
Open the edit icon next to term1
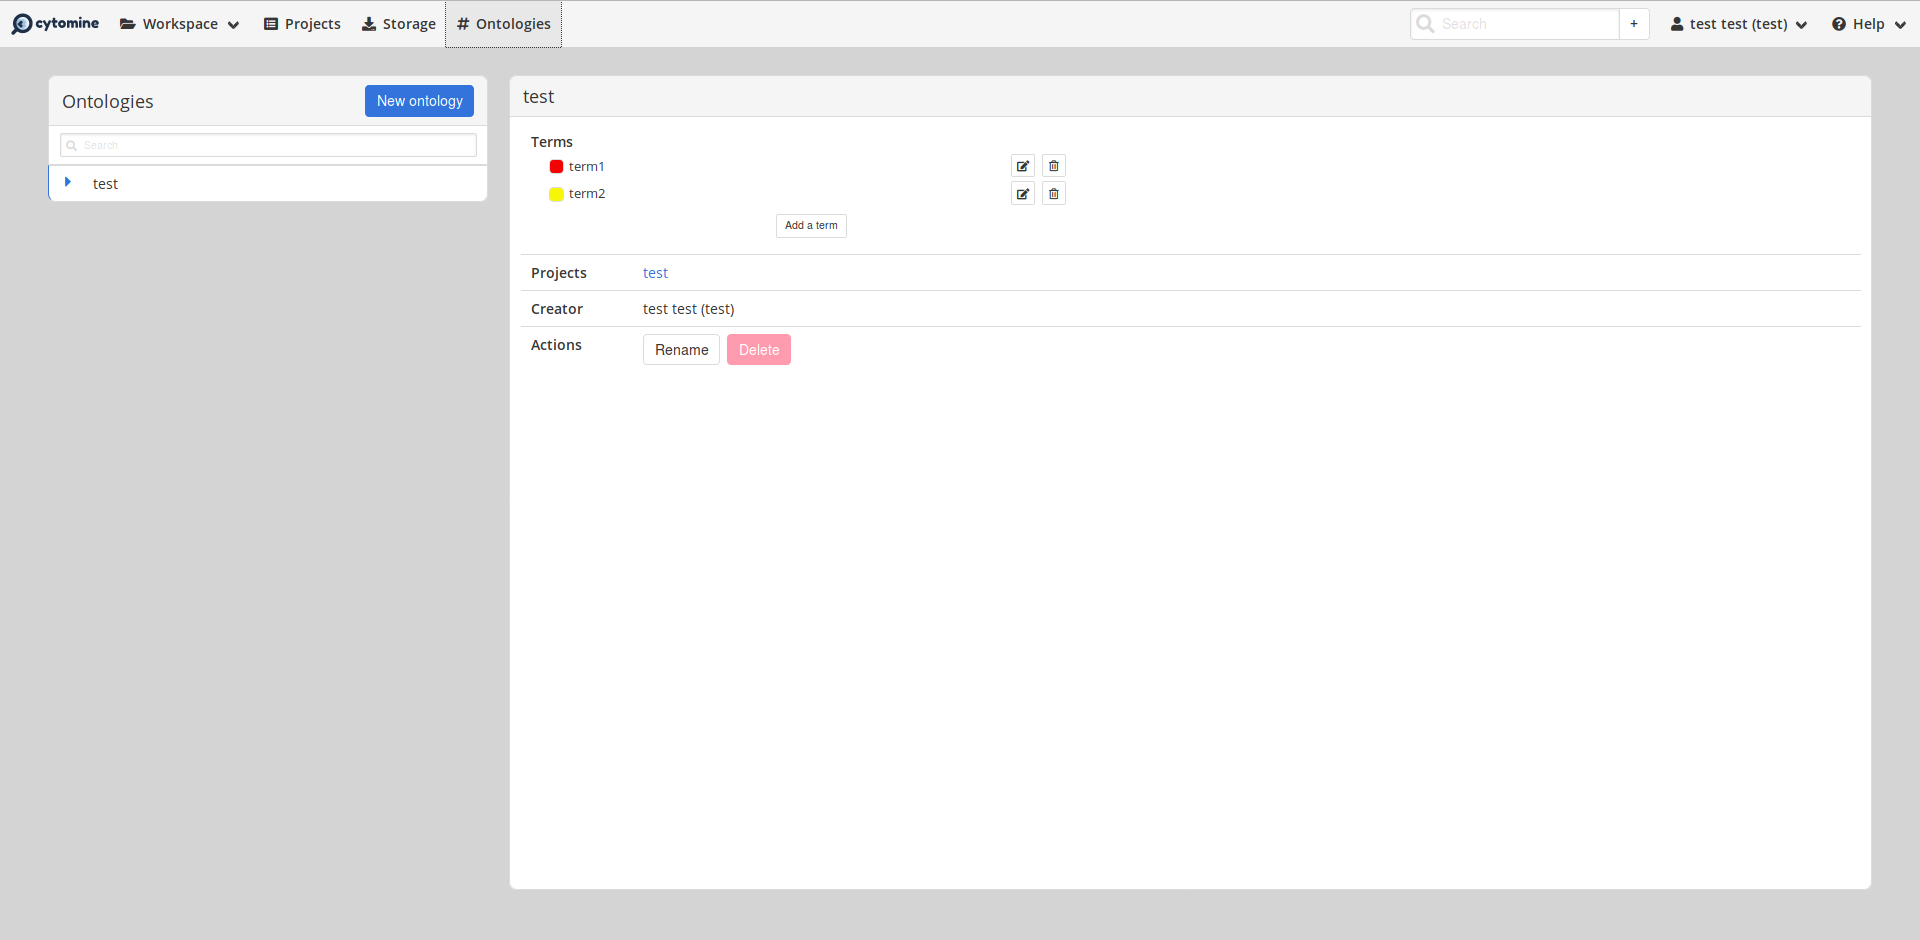click(x=1022, y=165)
